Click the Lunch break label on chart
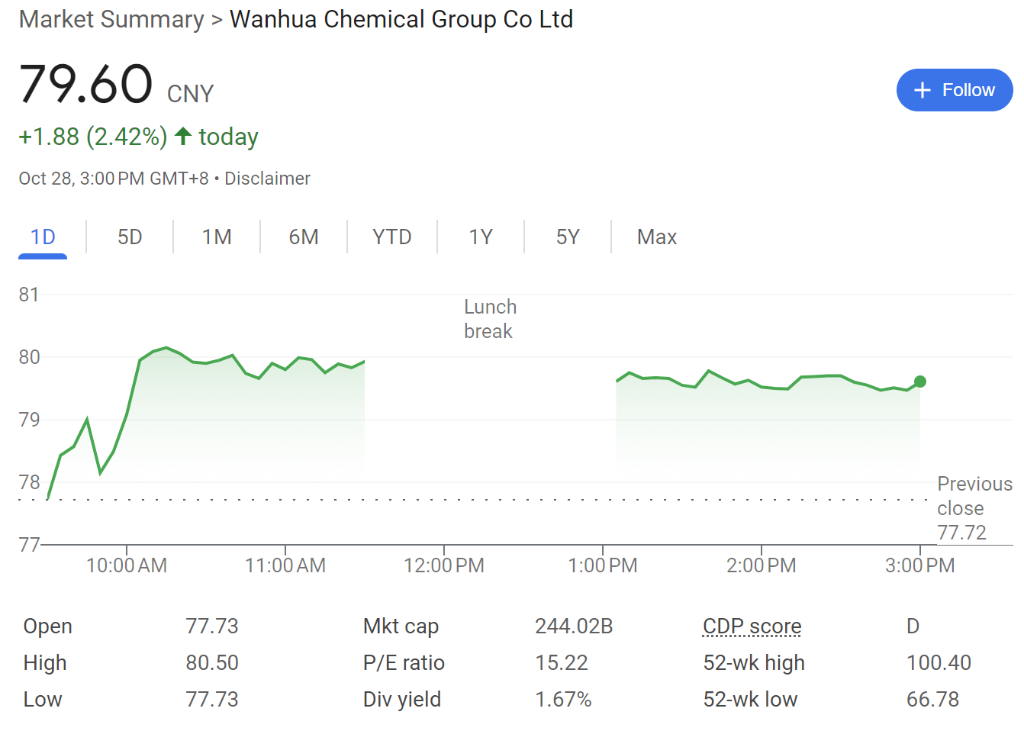The image size is (1024, 730). pos(490,319)
